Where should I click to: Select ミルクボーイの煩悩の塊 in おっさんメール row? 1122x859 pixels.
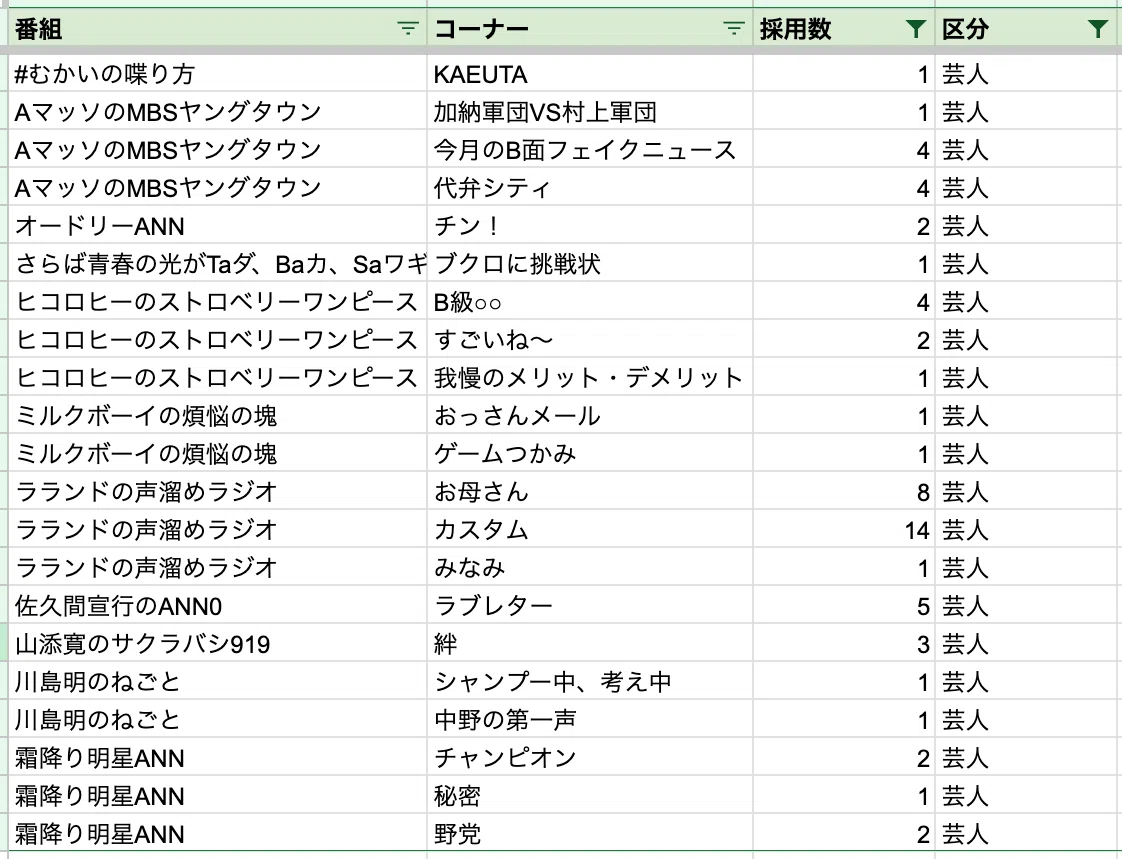pos(218,415)
